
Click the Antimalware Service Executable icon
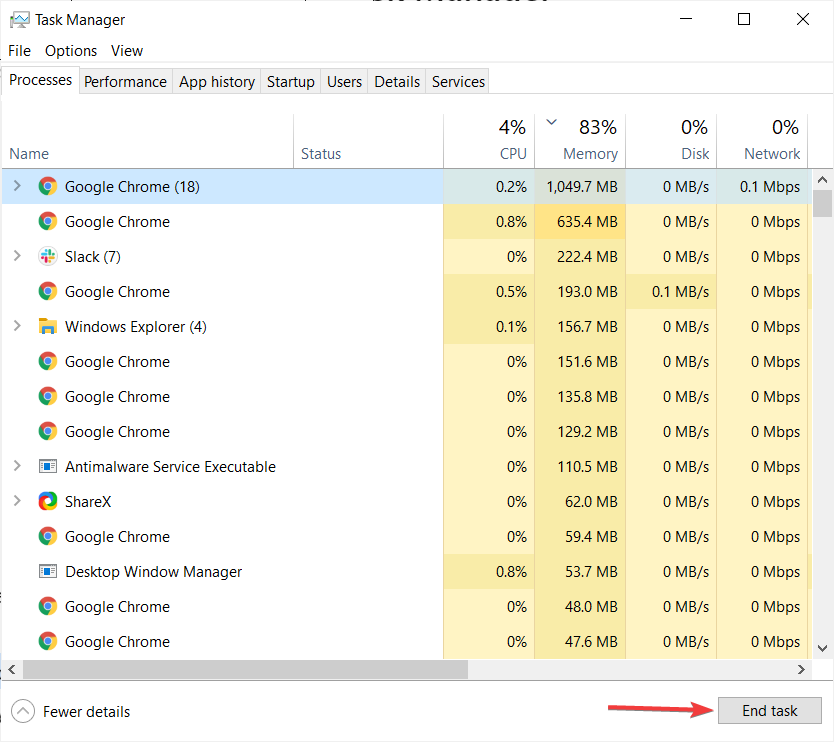click(x=48, y=466)
